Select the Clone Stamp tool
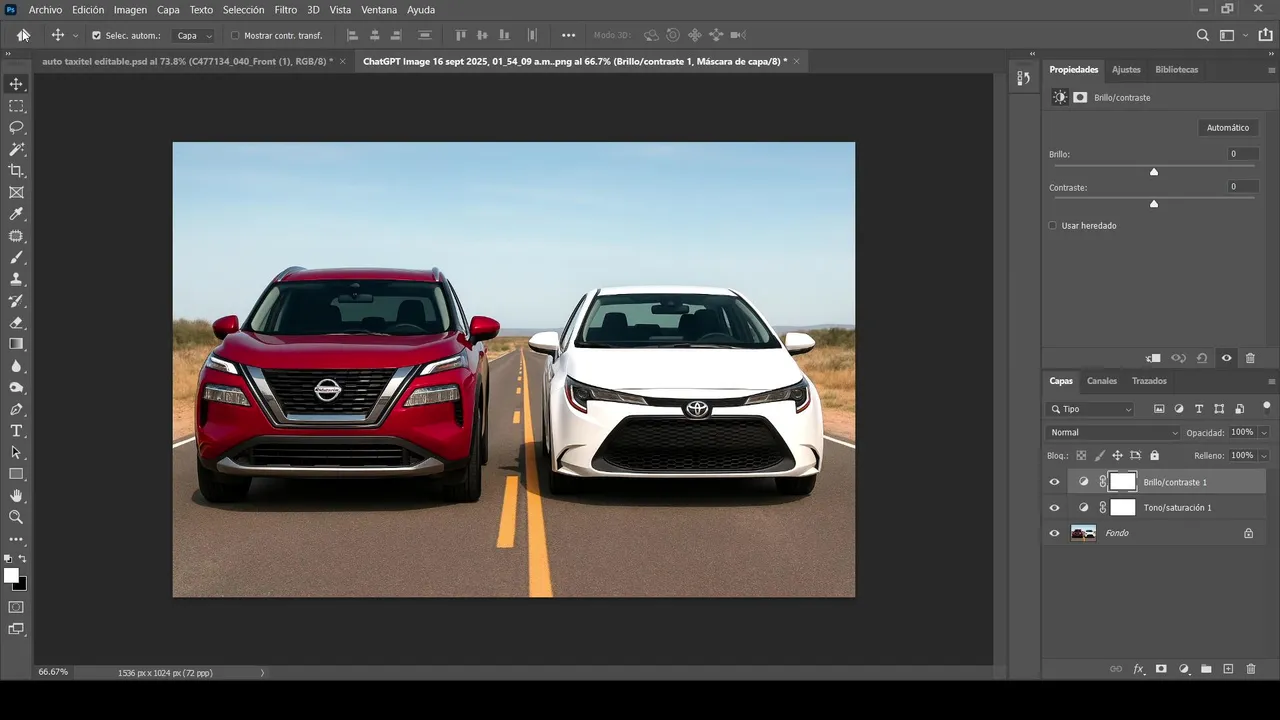 16,279
